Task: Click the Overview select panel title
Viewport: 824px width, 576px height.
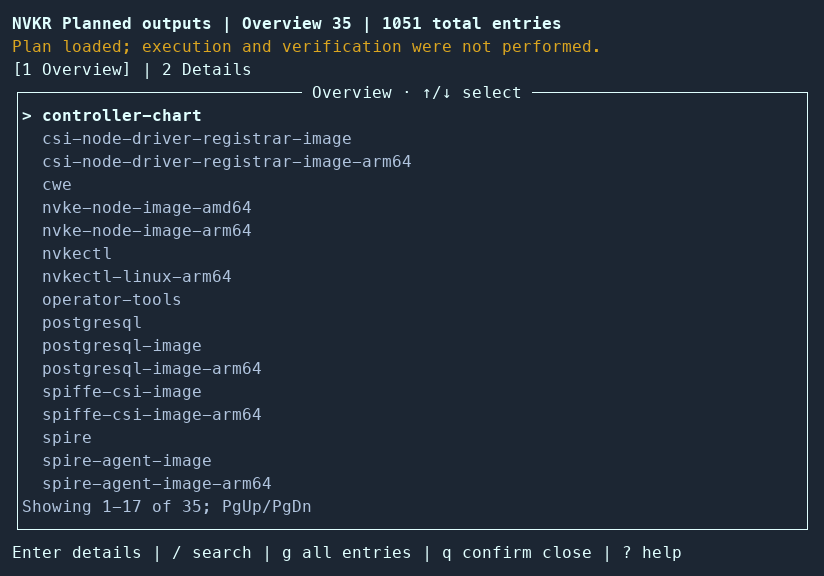Action: click(416, 92)
